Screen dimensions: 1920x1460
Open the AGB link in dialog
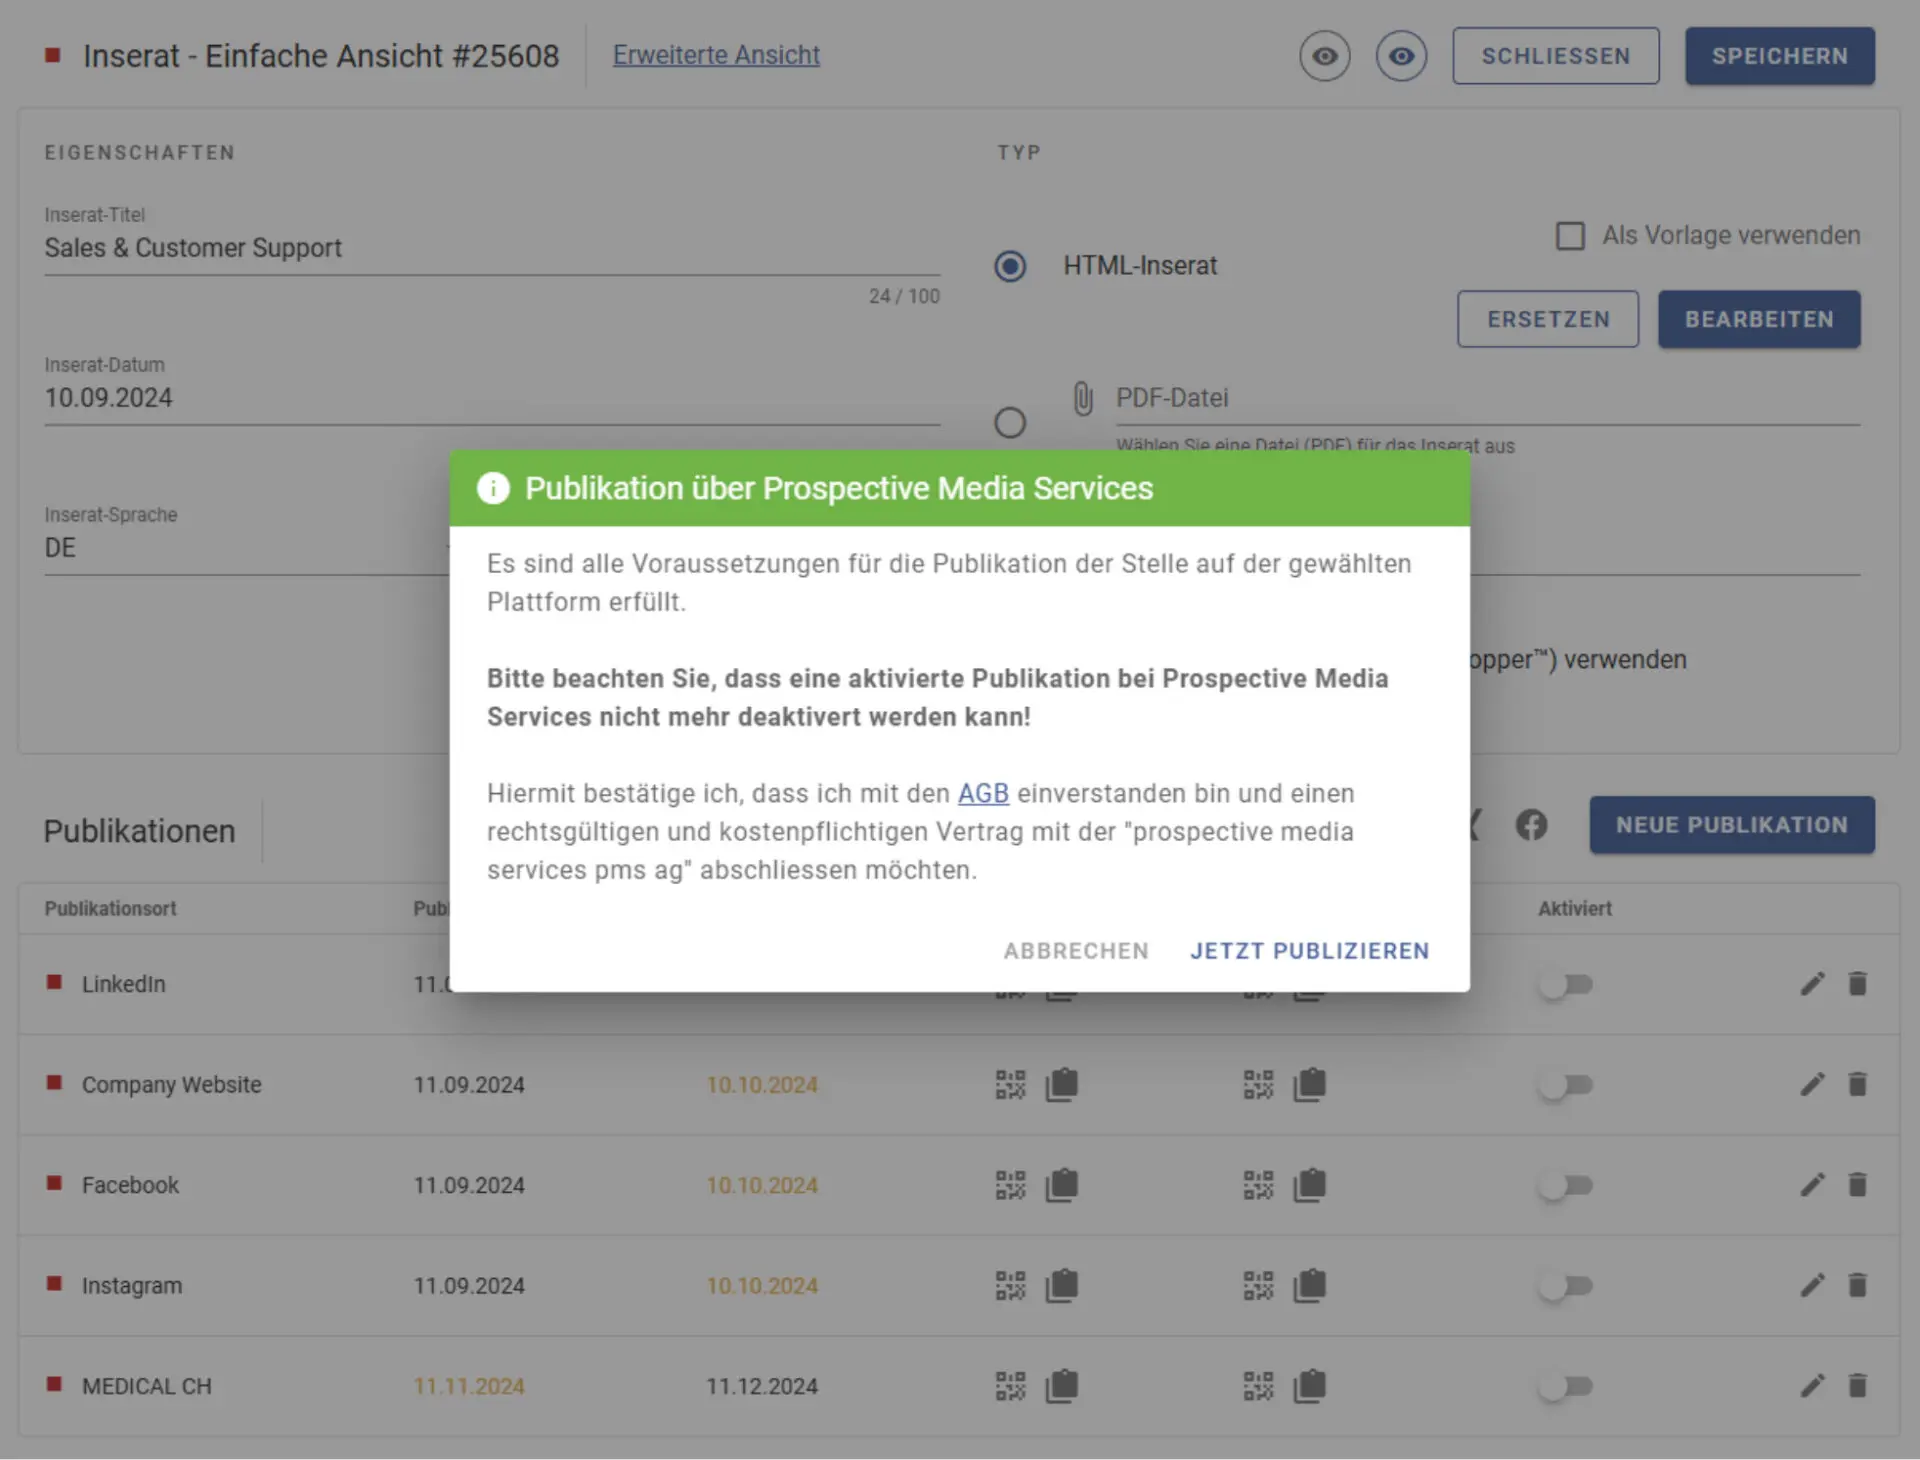tap(983, 793)
